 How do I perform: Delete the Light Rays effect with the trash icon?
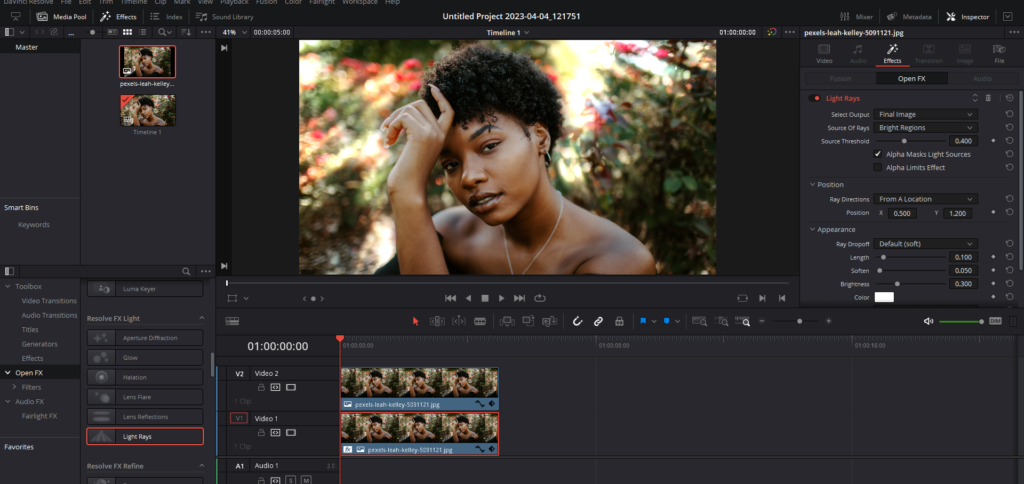coord(988,98)
